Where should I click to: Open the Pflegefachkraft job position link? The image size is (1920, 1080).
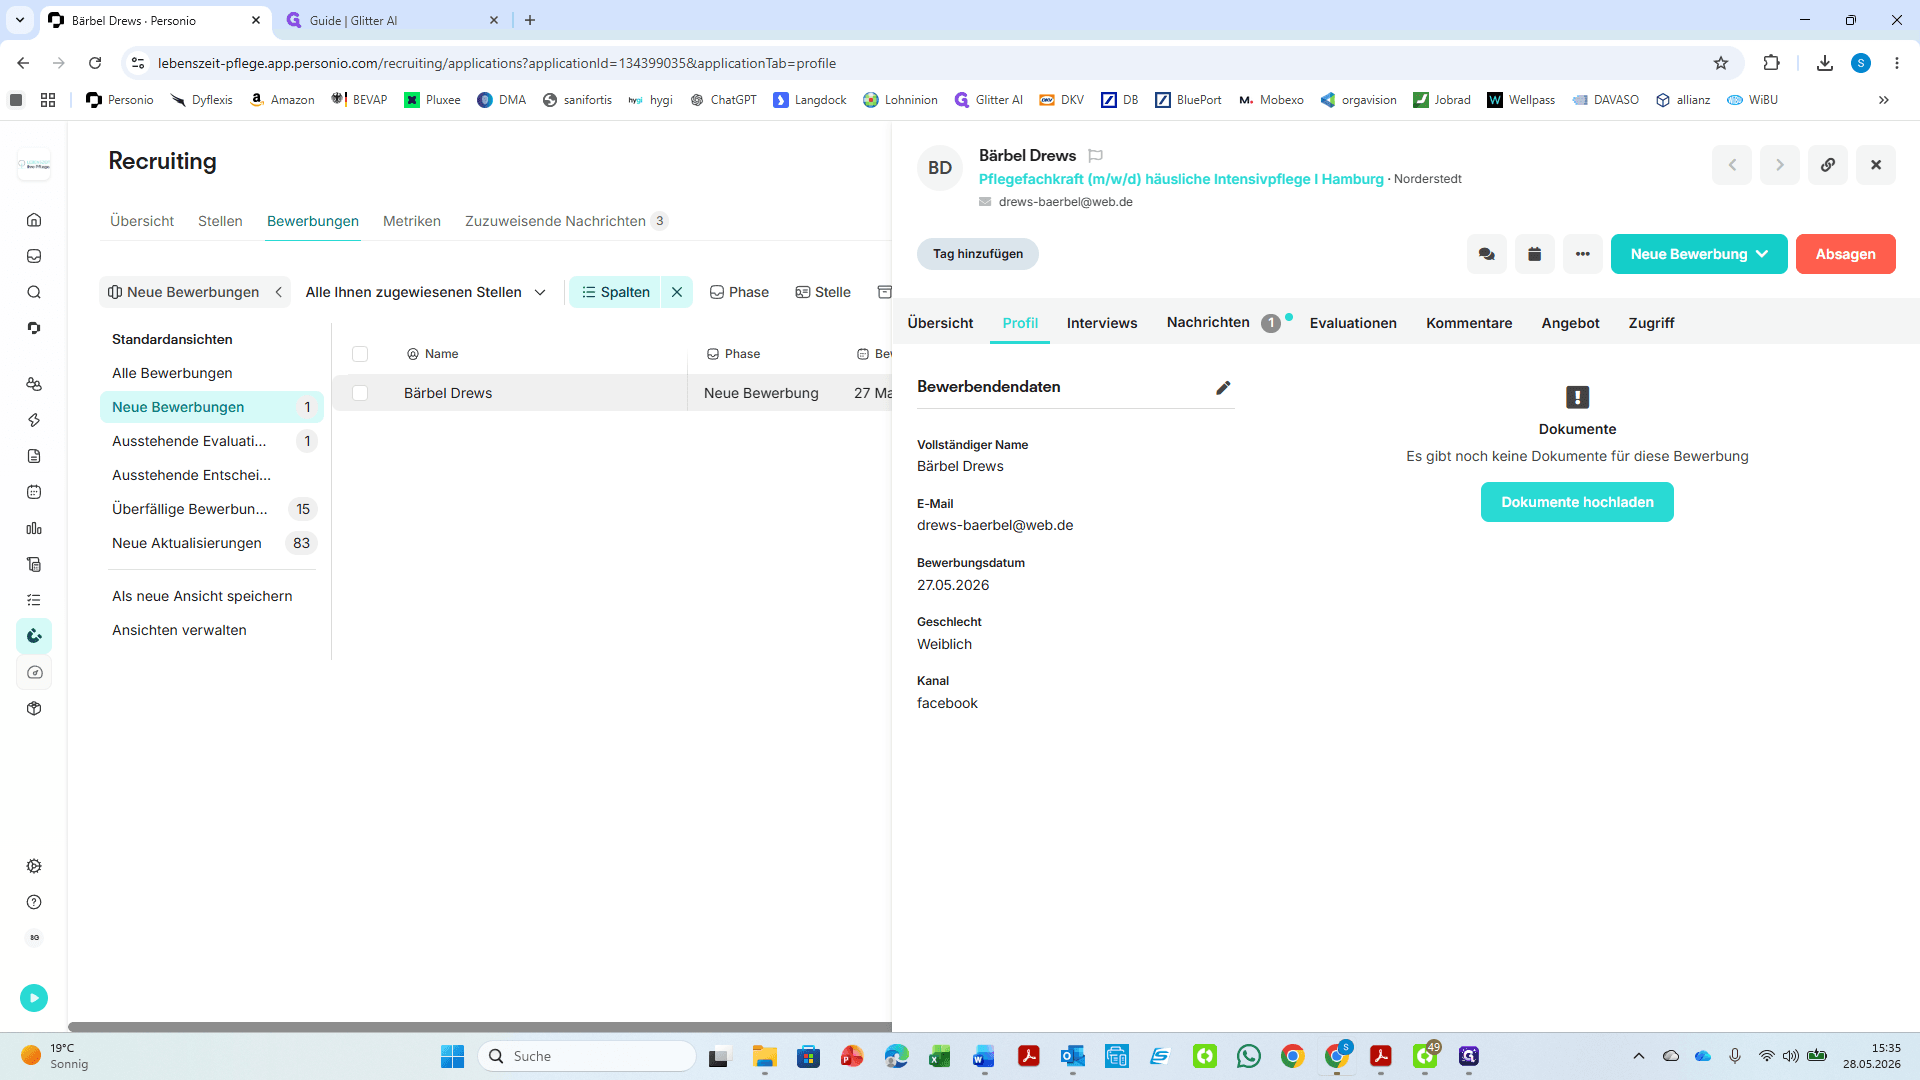click(1181, 179)
